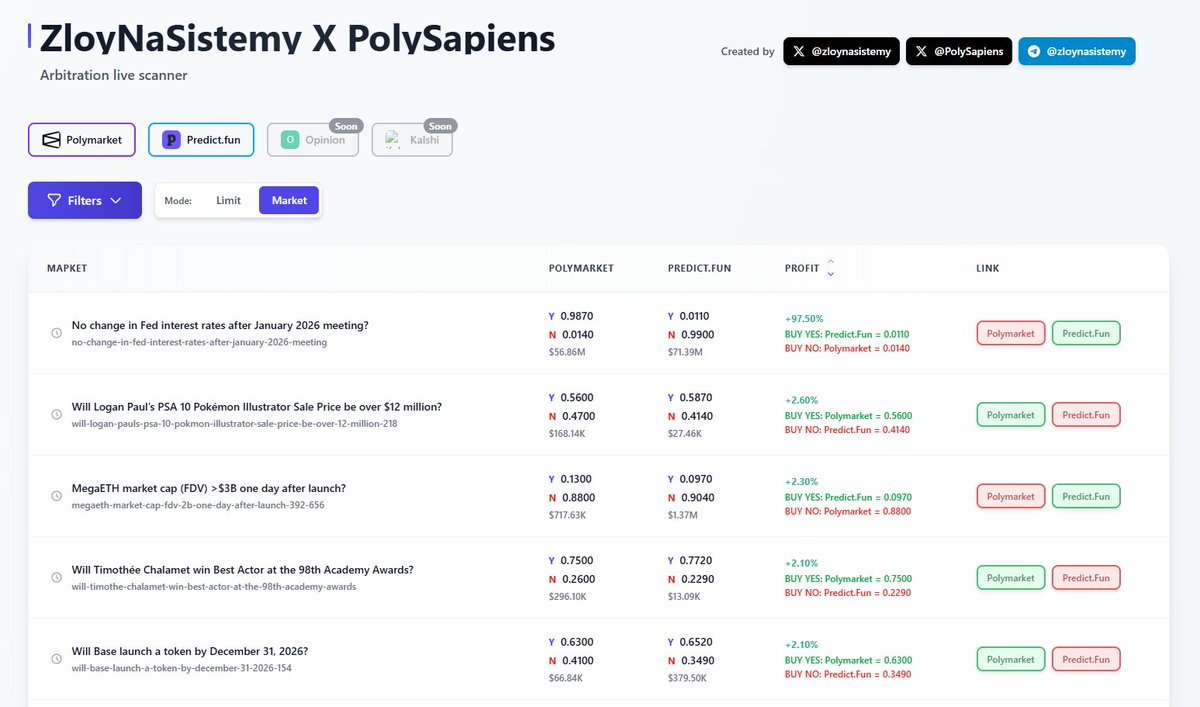Click the green Opinion logo icon

point(290,140)
